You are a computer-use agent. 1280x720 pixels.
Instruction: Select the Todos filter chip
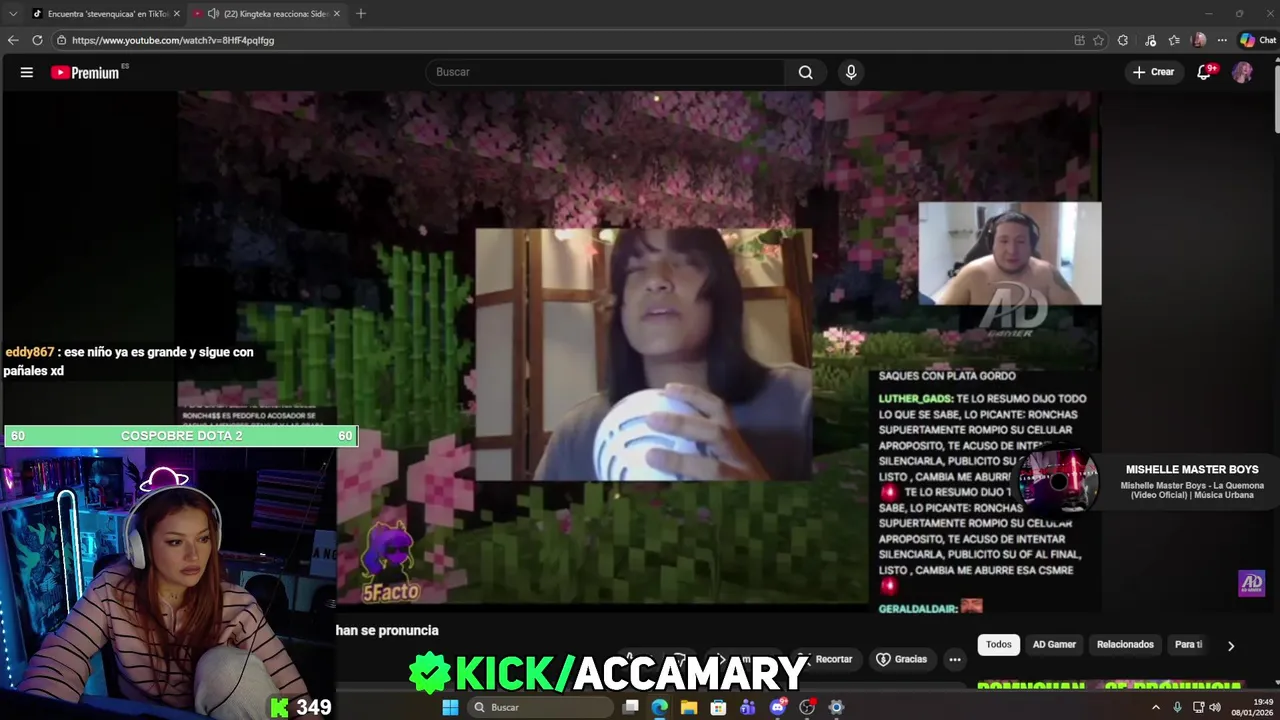(x=999, y=645)
